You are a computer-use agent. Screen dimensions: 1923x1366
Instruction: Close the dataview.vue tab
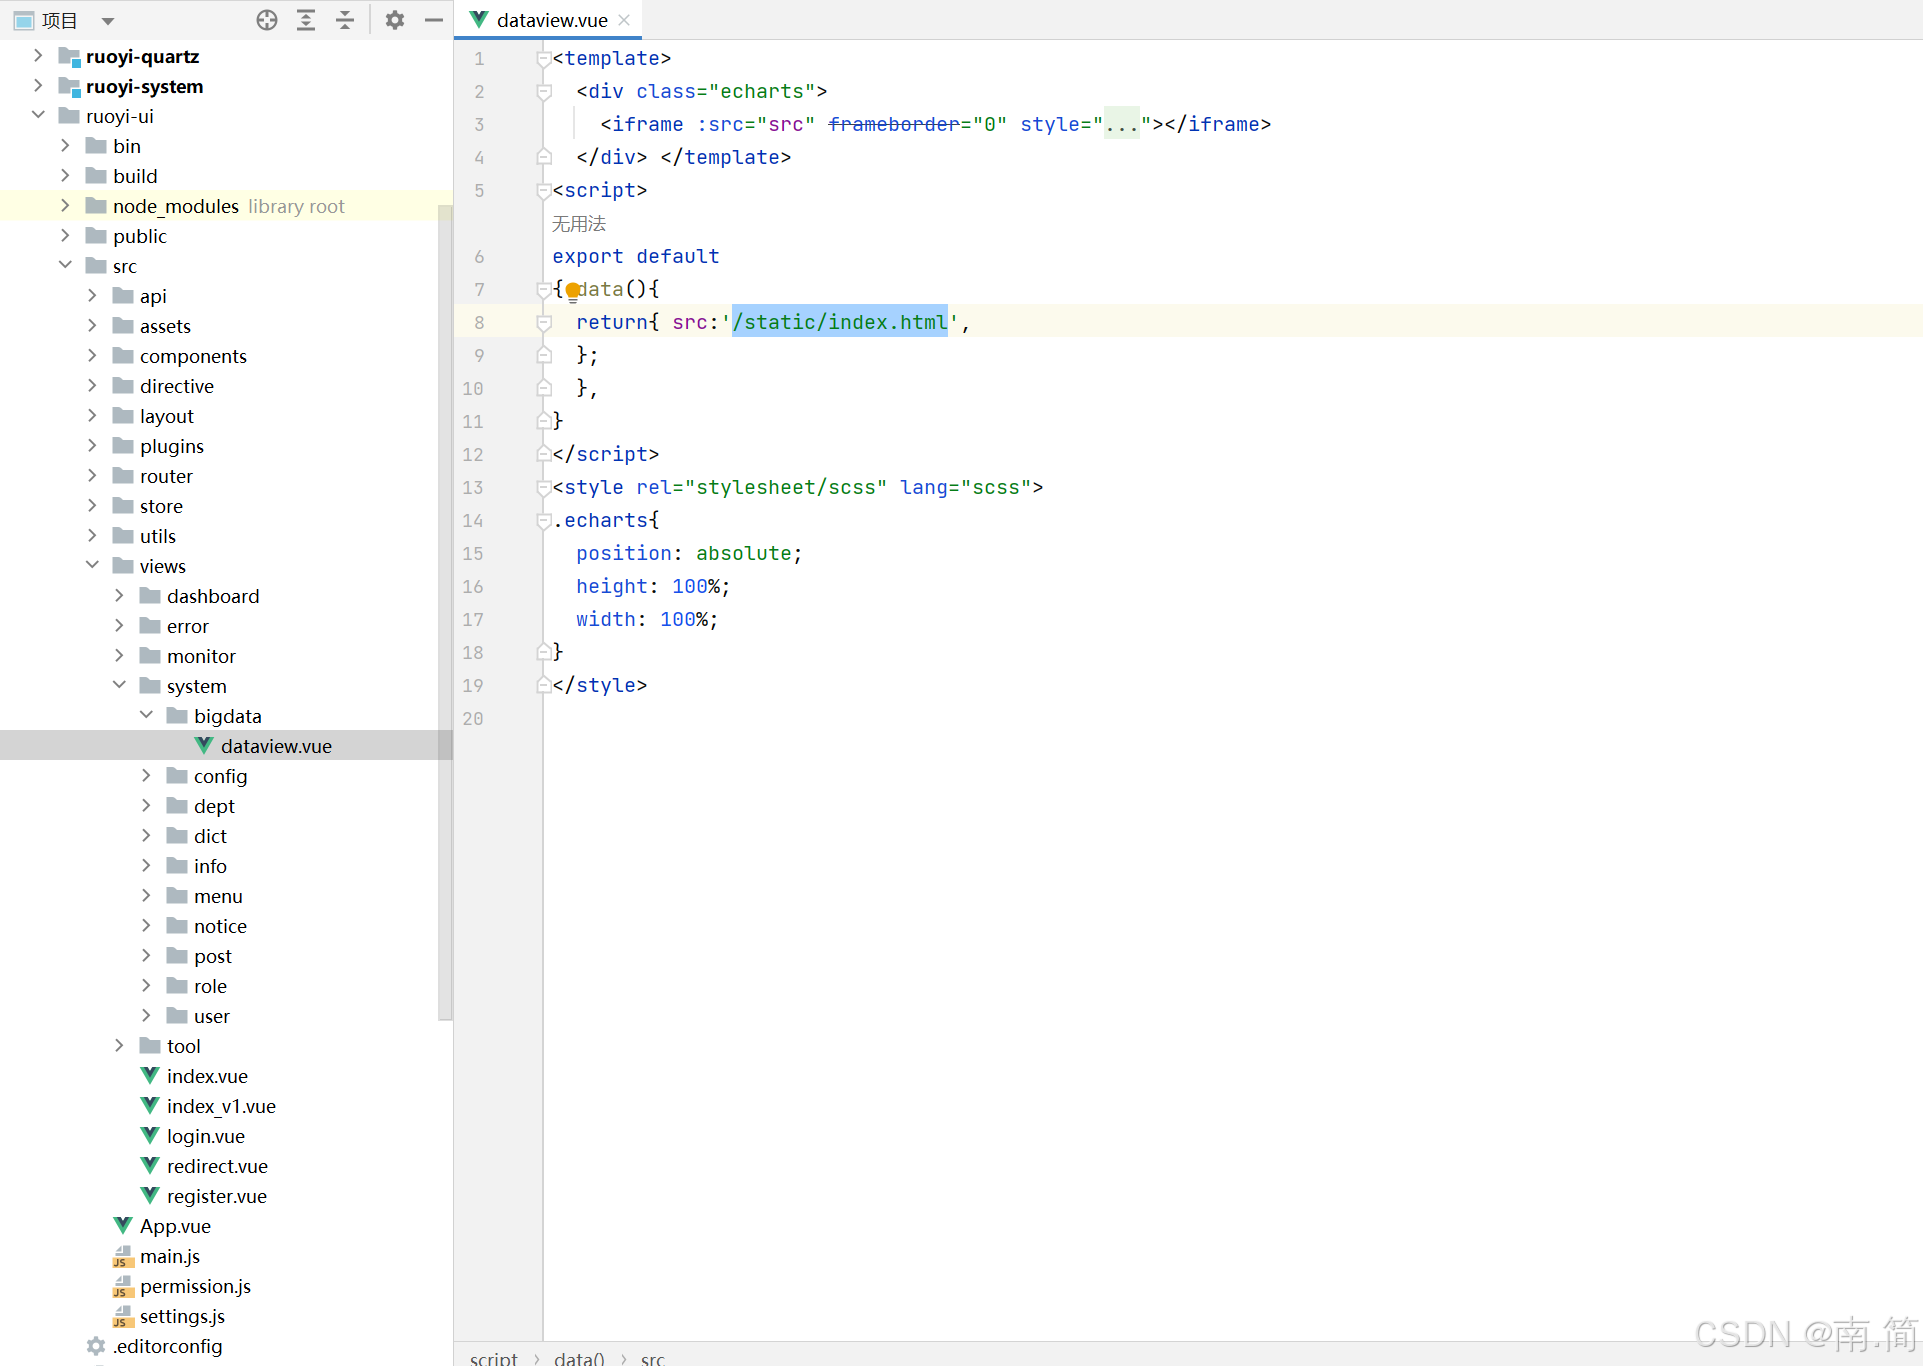(624, 20)
